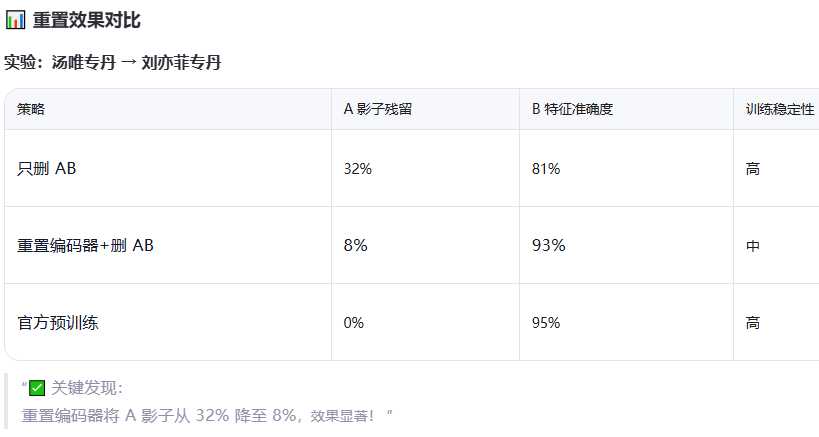
Task: Click 高 stability in the 只删 AB row
Action: pyautogui.click(x=753, y=169)
